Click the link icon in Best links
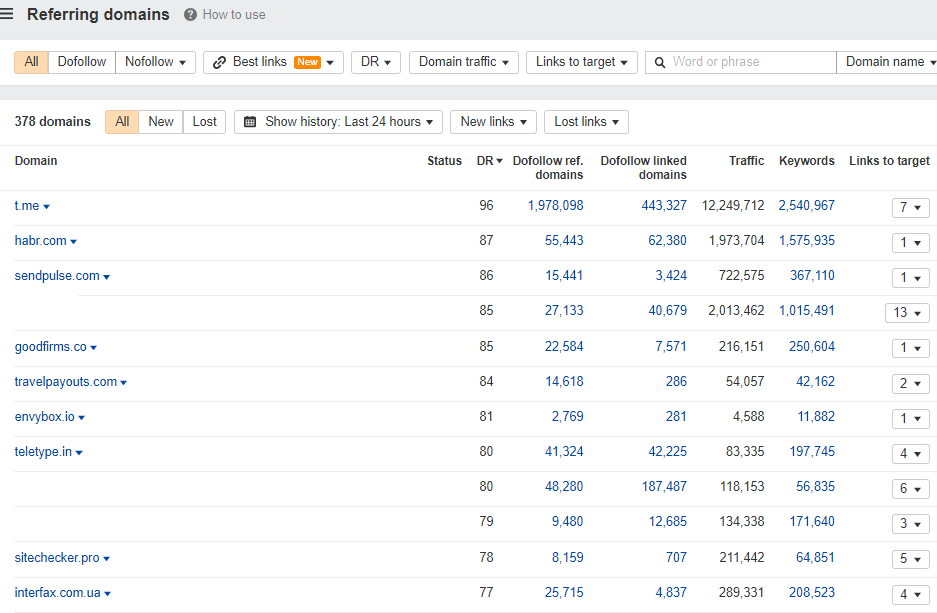Image resolution: width=937 pixels, height=613 pixels. click(220, 62)
